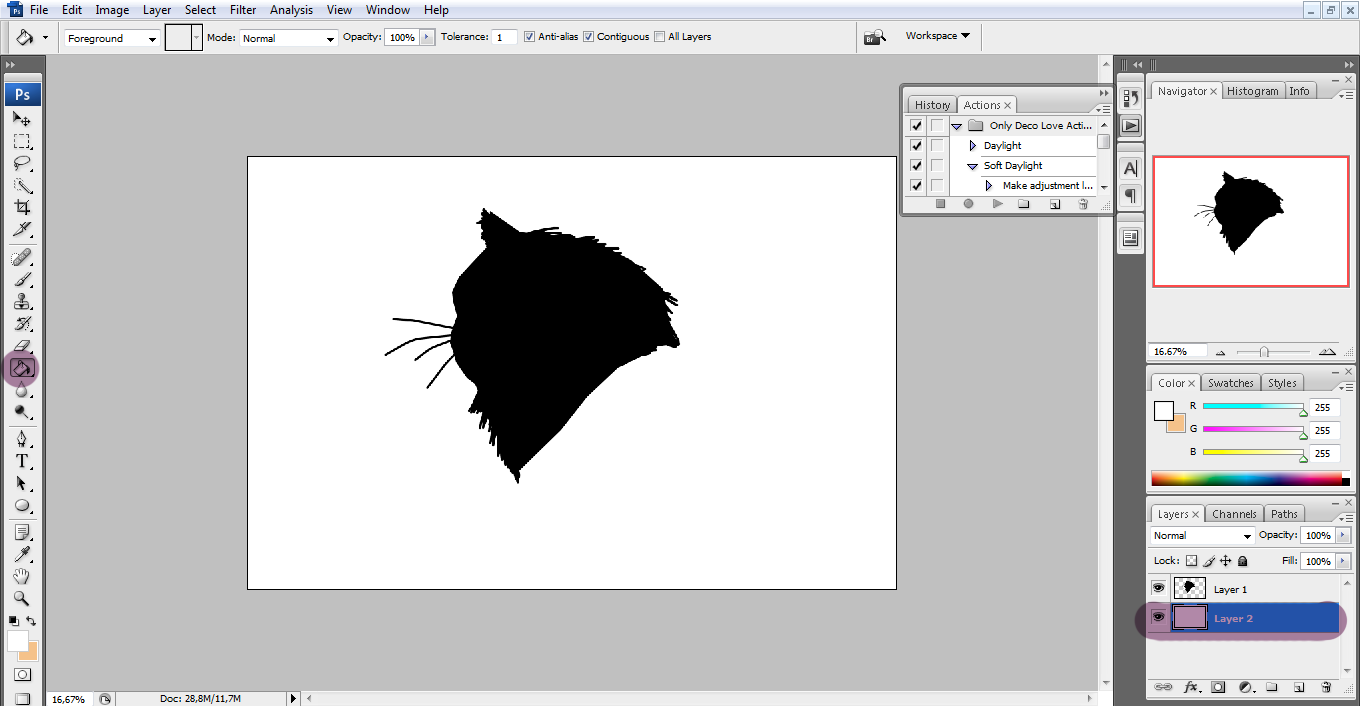This screenshot has height=706, width=1360.
Task: Select the Type tool
Action: pyautogui.click(x=22, y=461)
